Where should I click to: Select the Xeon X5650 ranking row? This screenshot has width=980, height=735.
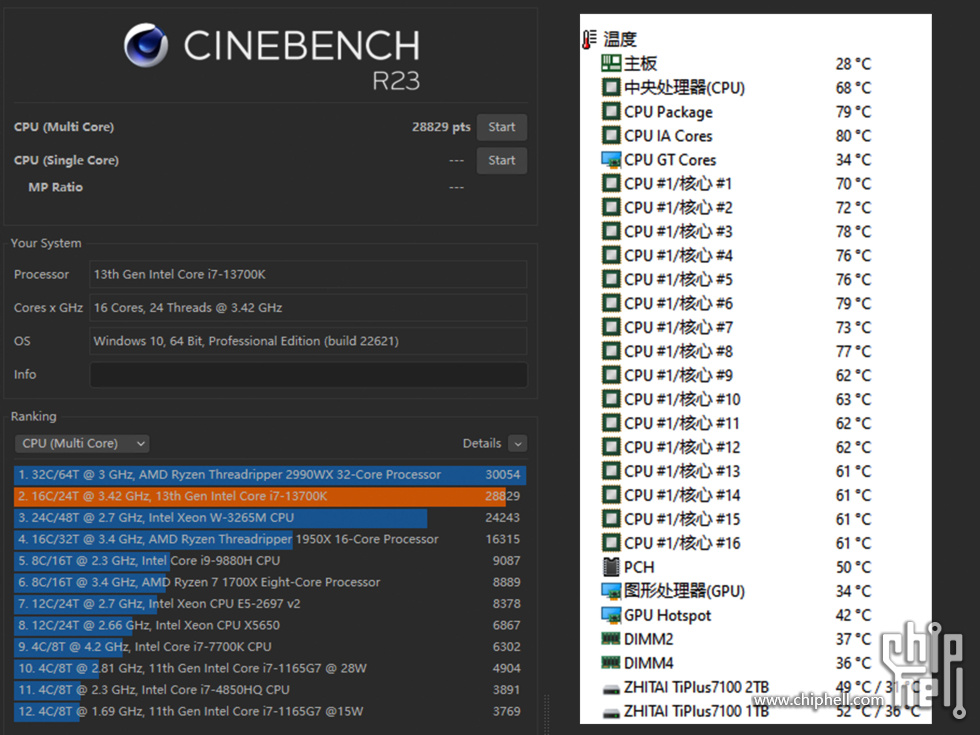(x=270, y=625)
